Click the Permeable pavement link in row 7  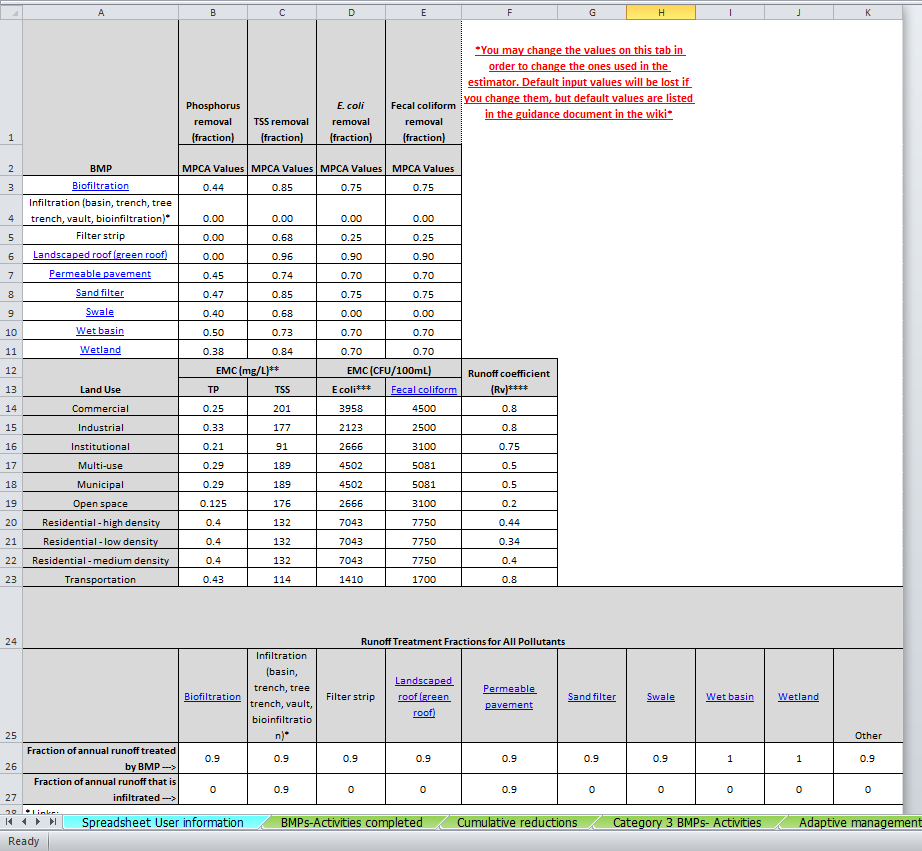pos(100,274)
